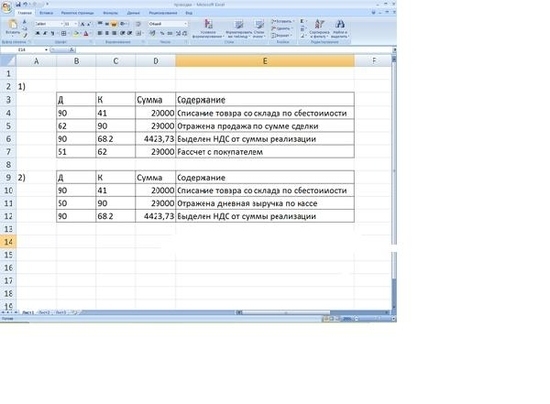Viewport: 550px width, 404px height.
Task: Switch to sheet tab Лист3
Action: 61,312
